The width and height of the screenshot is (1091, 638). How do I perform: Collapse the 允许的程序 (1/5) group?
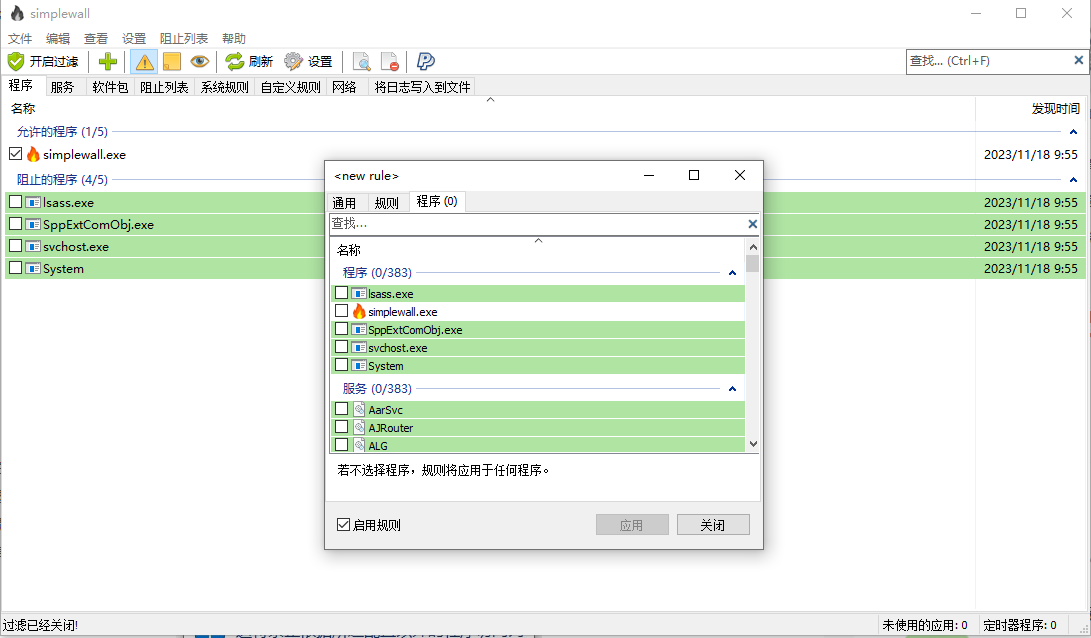click(1074, 132)
